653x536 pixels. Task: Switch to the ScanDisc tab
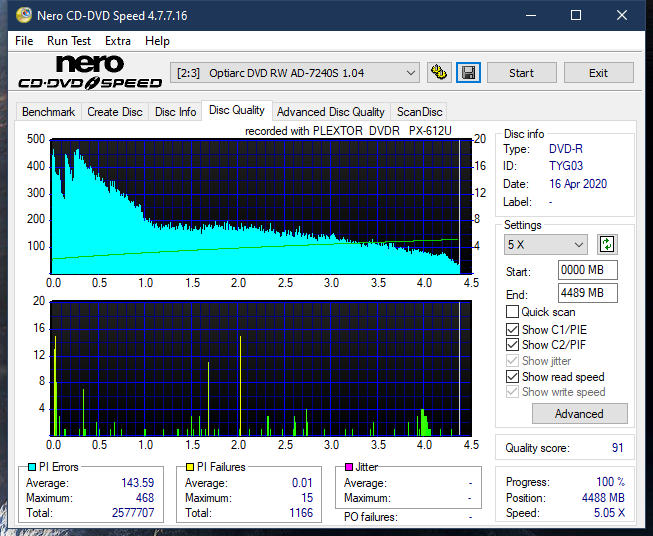coord(419,112)
